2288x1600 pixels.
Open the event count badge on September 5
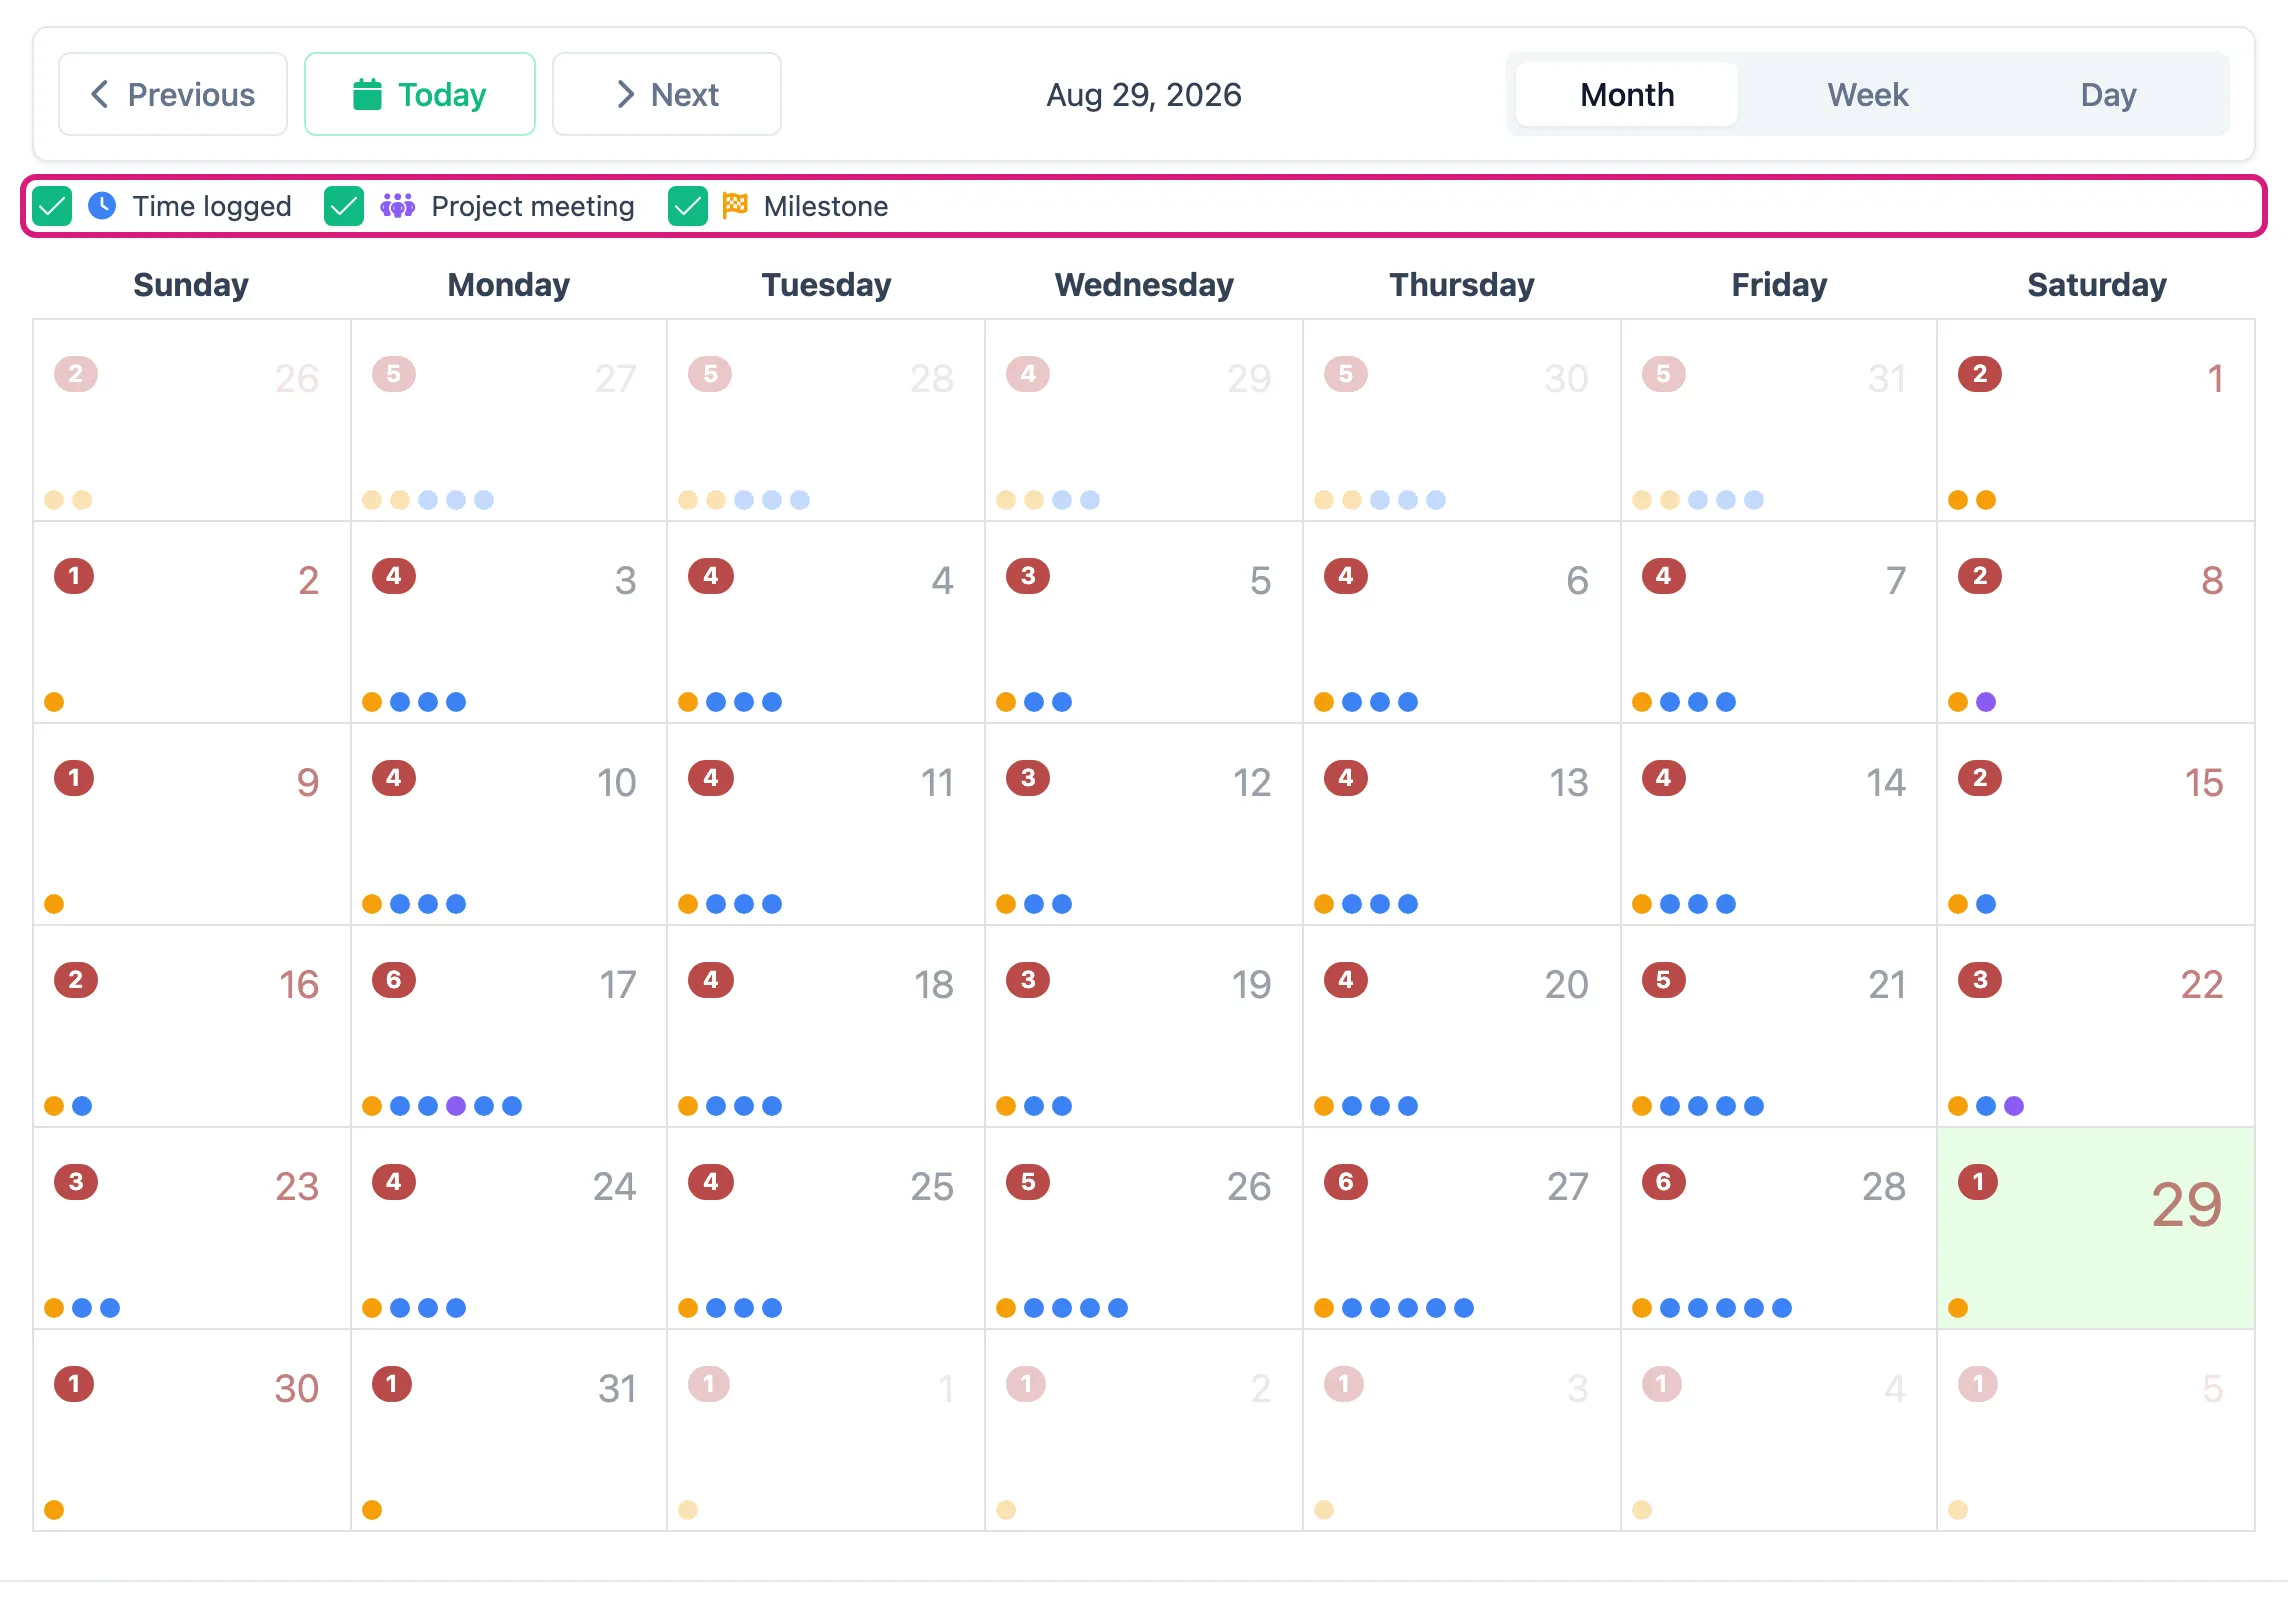[1977, 1384]
